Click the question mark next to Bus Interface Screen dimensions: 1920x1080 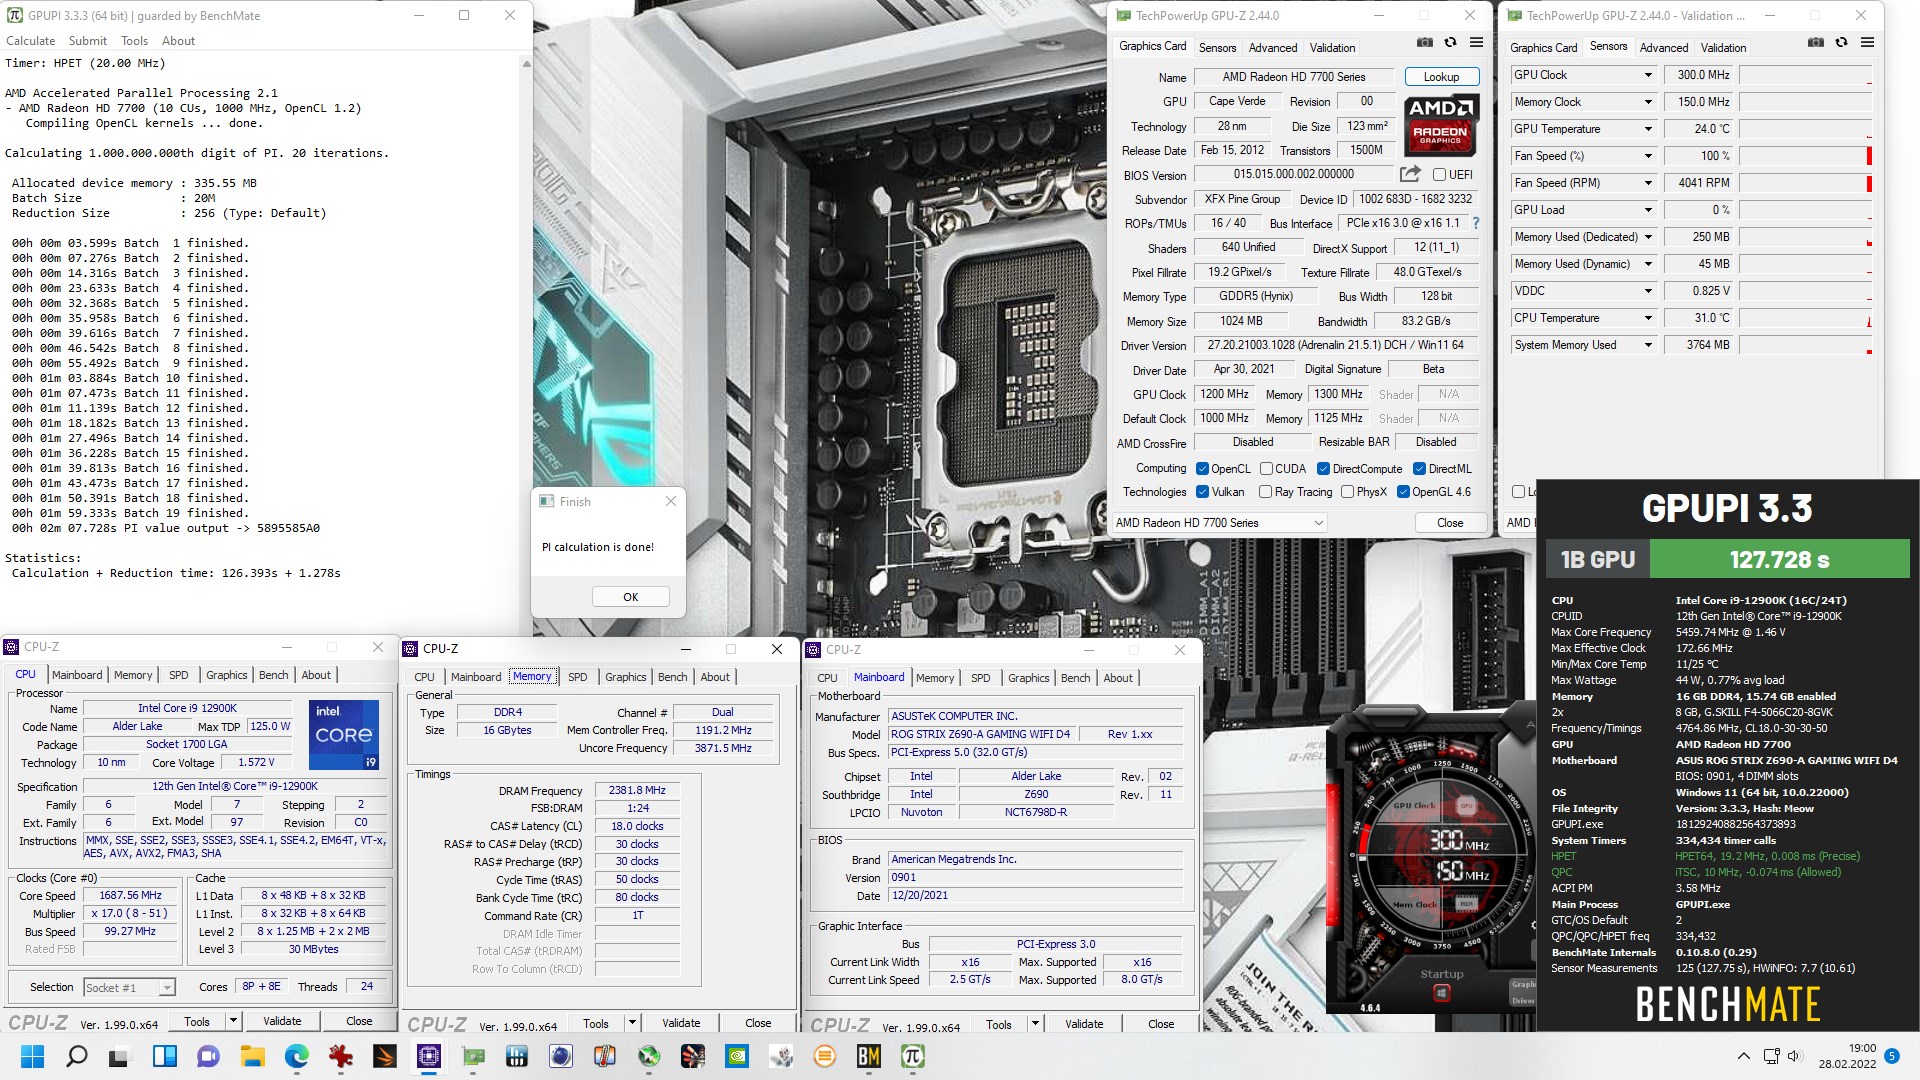click(x=1475, y=223)
